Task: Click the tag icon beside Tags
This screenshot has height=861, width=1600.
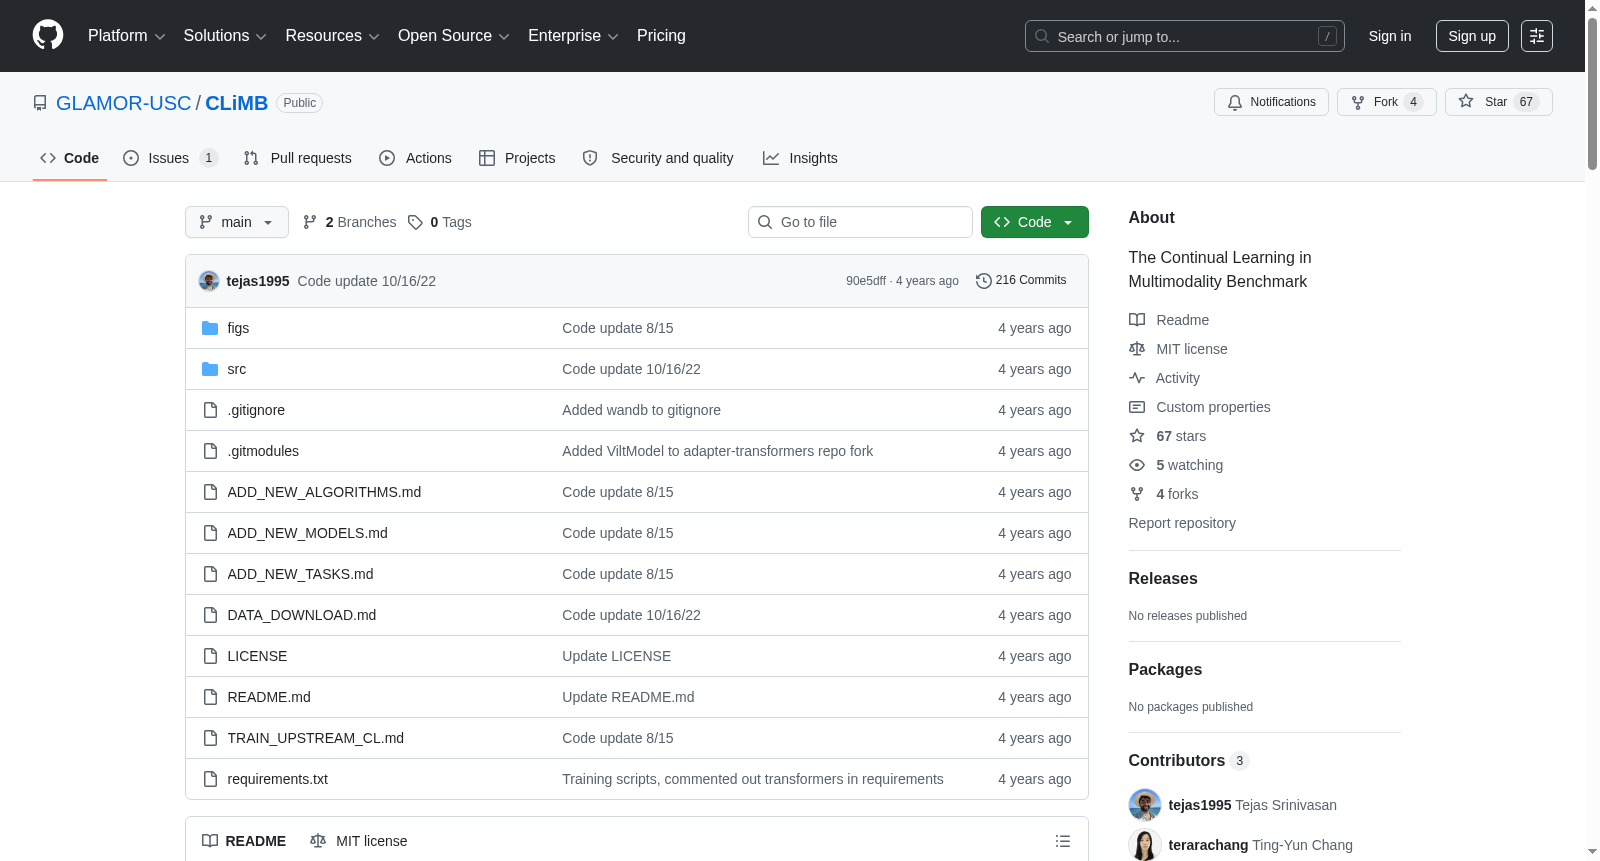Action: click(415, 222)
